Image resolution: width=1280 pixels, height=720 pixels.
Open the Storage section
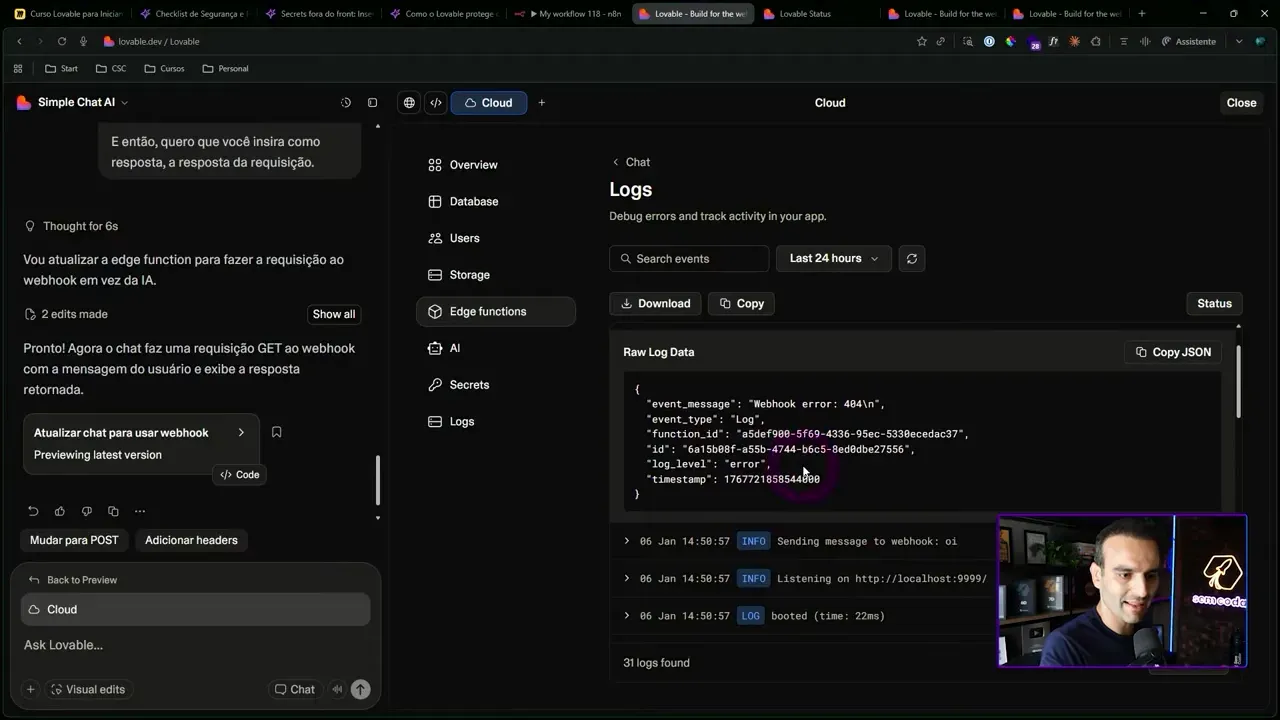pyautogui.click(x=470, y=274)
